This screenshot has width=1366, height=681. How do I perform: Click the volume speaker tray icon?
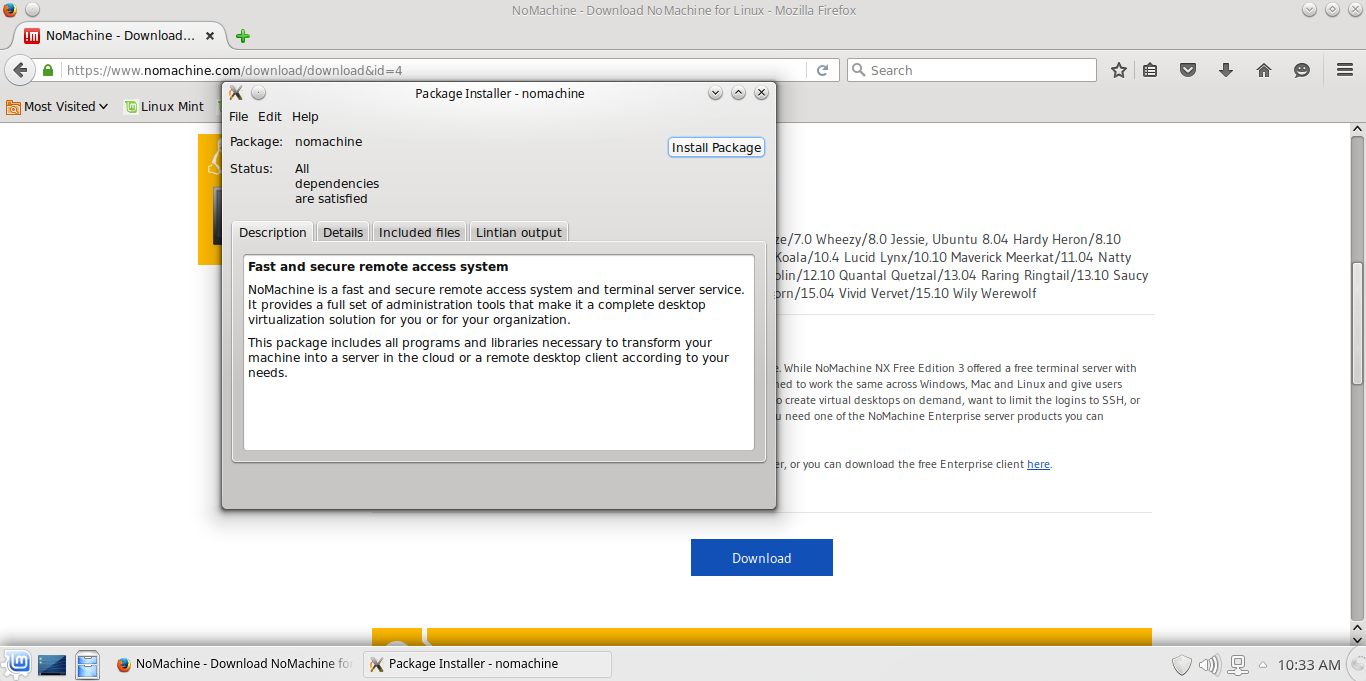coord(1210,664)
